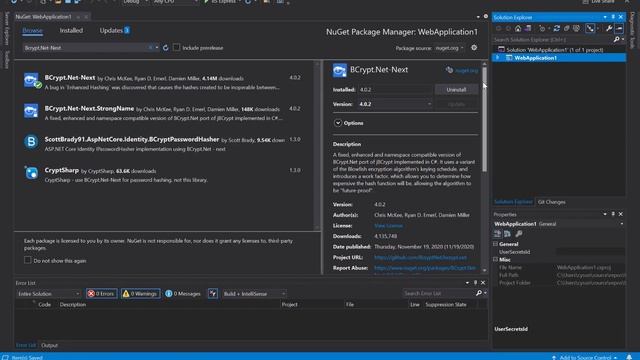This screenshot has height=360, width=640.
Task: Click the refresh icon next to package search
Action: (165, 48)
